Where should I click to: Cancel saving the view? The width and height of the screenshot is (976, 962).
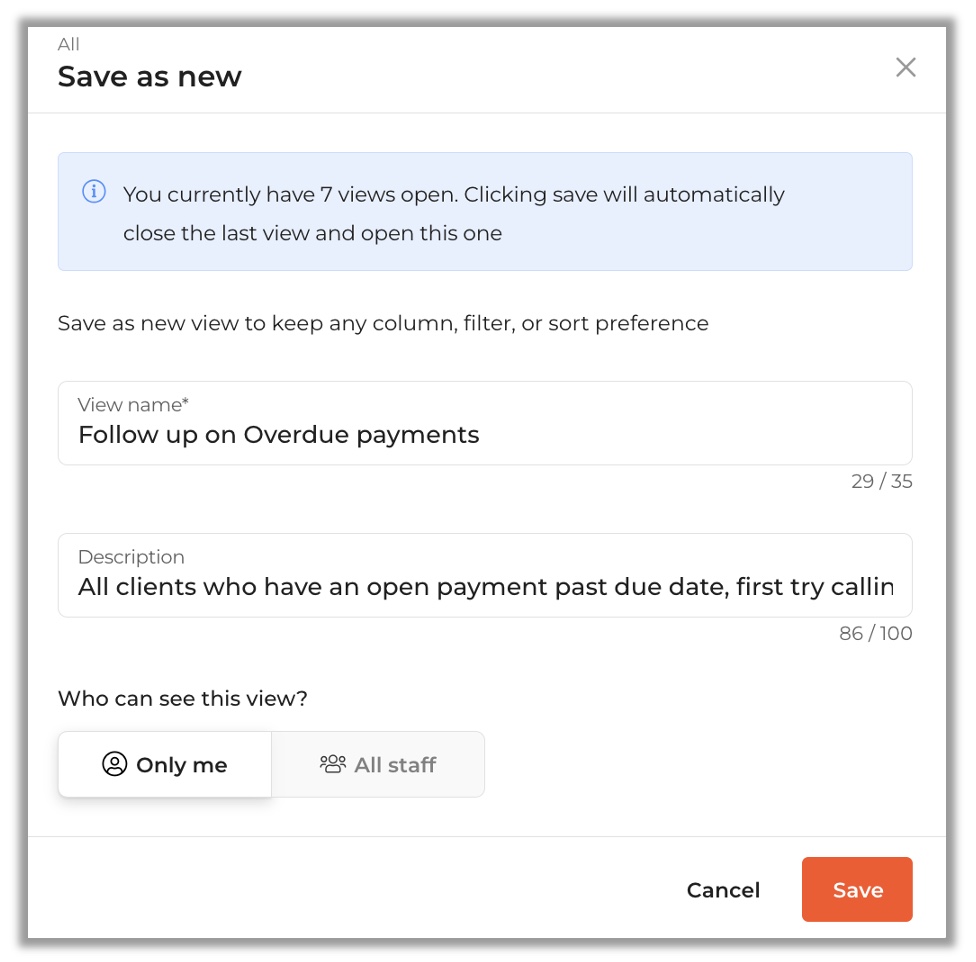723,890
